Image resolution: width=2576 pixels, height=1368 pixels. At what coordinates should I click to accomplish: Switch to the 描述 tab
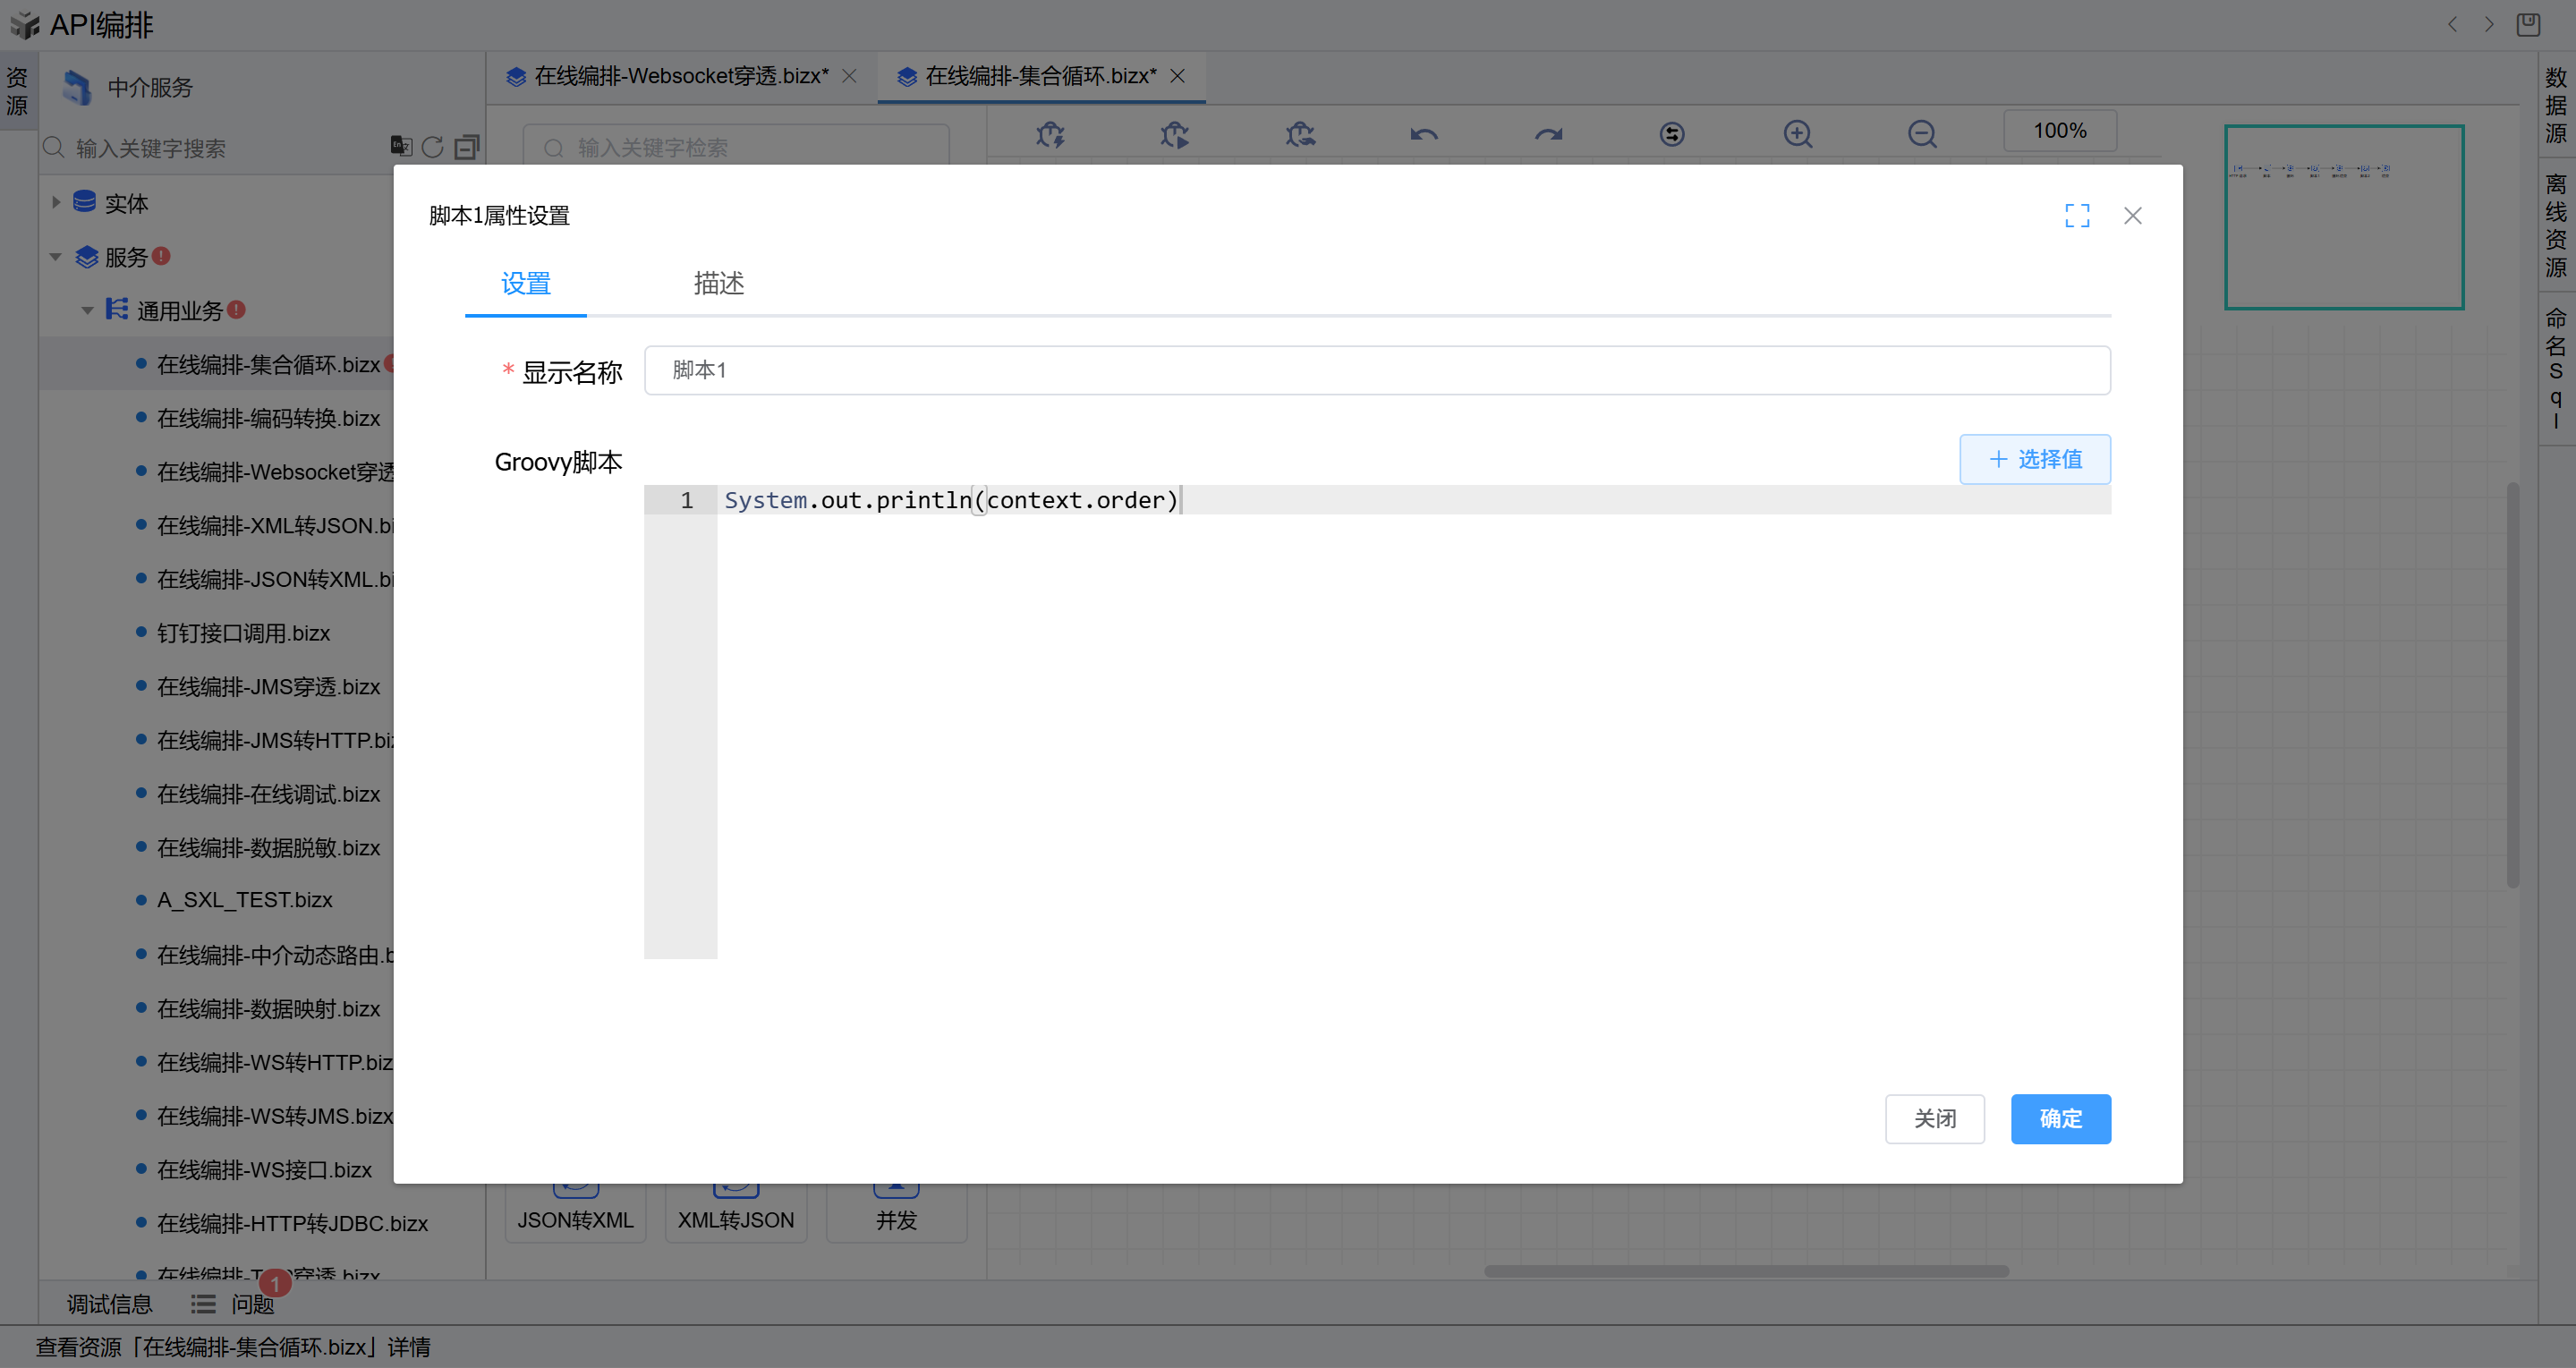click(718, 284)
